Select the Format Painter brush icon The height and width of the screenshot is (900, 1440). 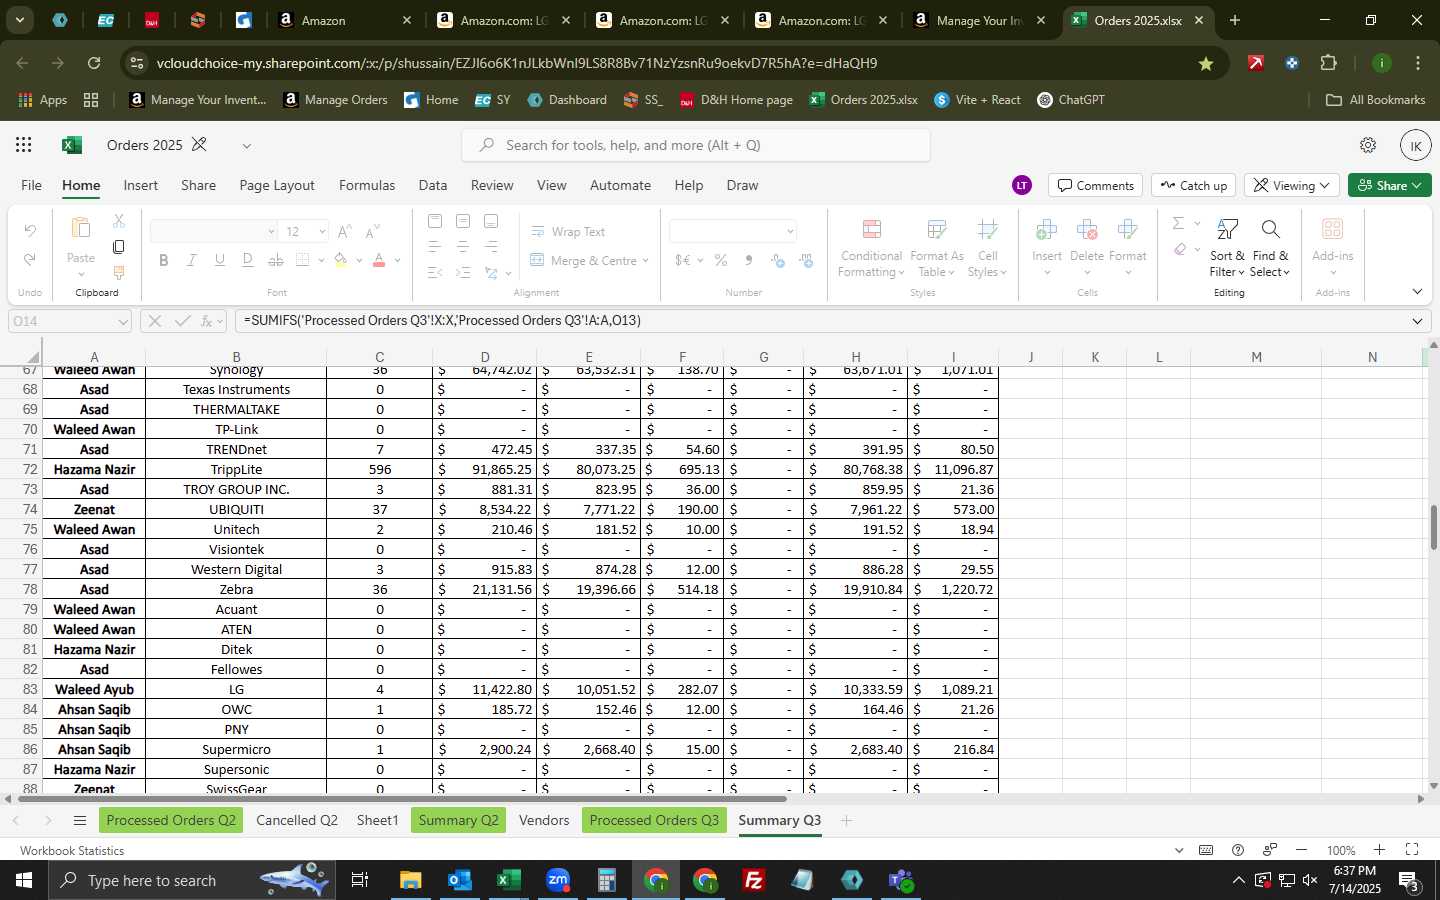coord(118,272)
